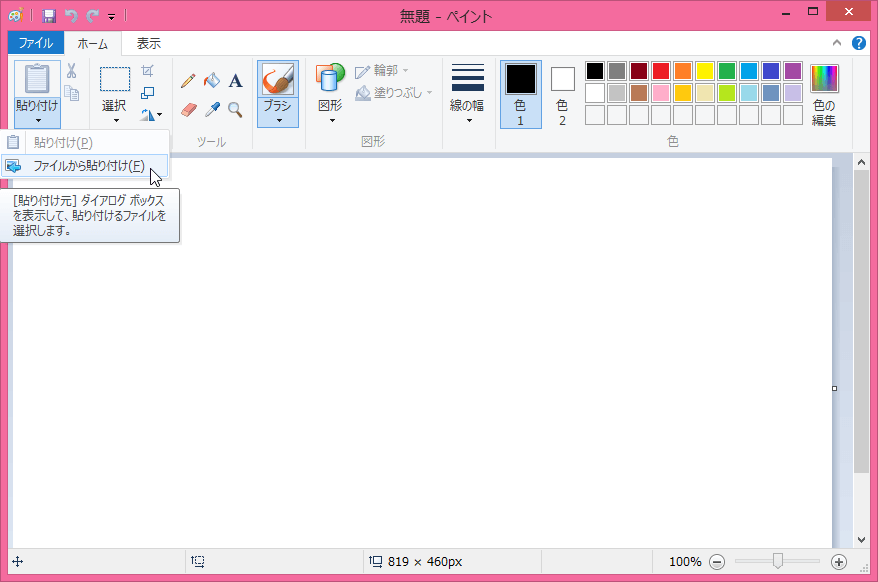Pick the lime green swatch
Viewport: 878px width, 582px height.
coord(727,93)
